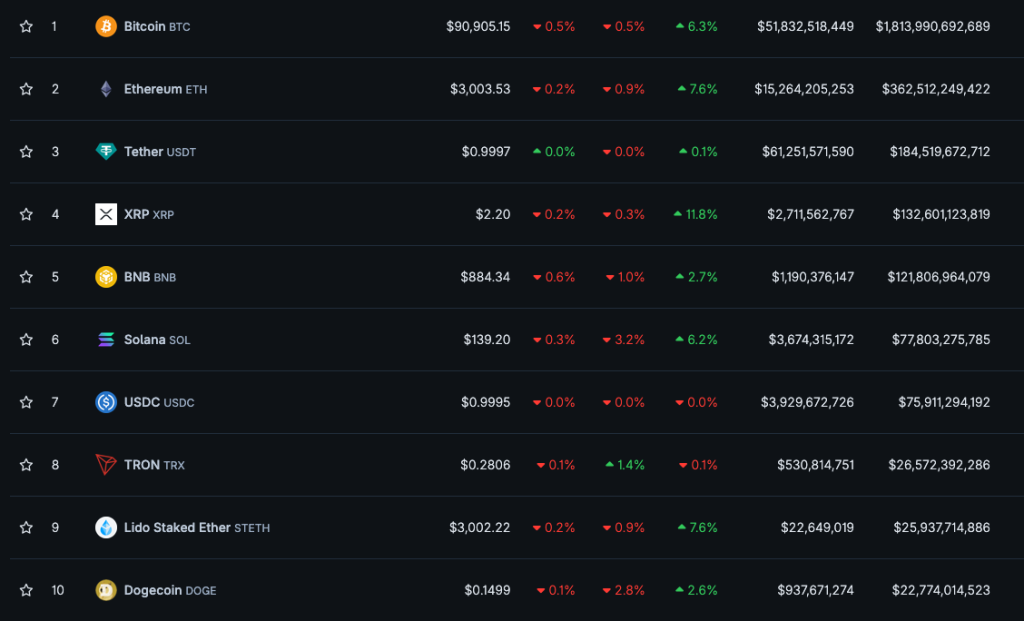This screenshot has width=1024, height=621.
Task: Add Dogecoin to watchlist via star
Action: coord(26,590)
